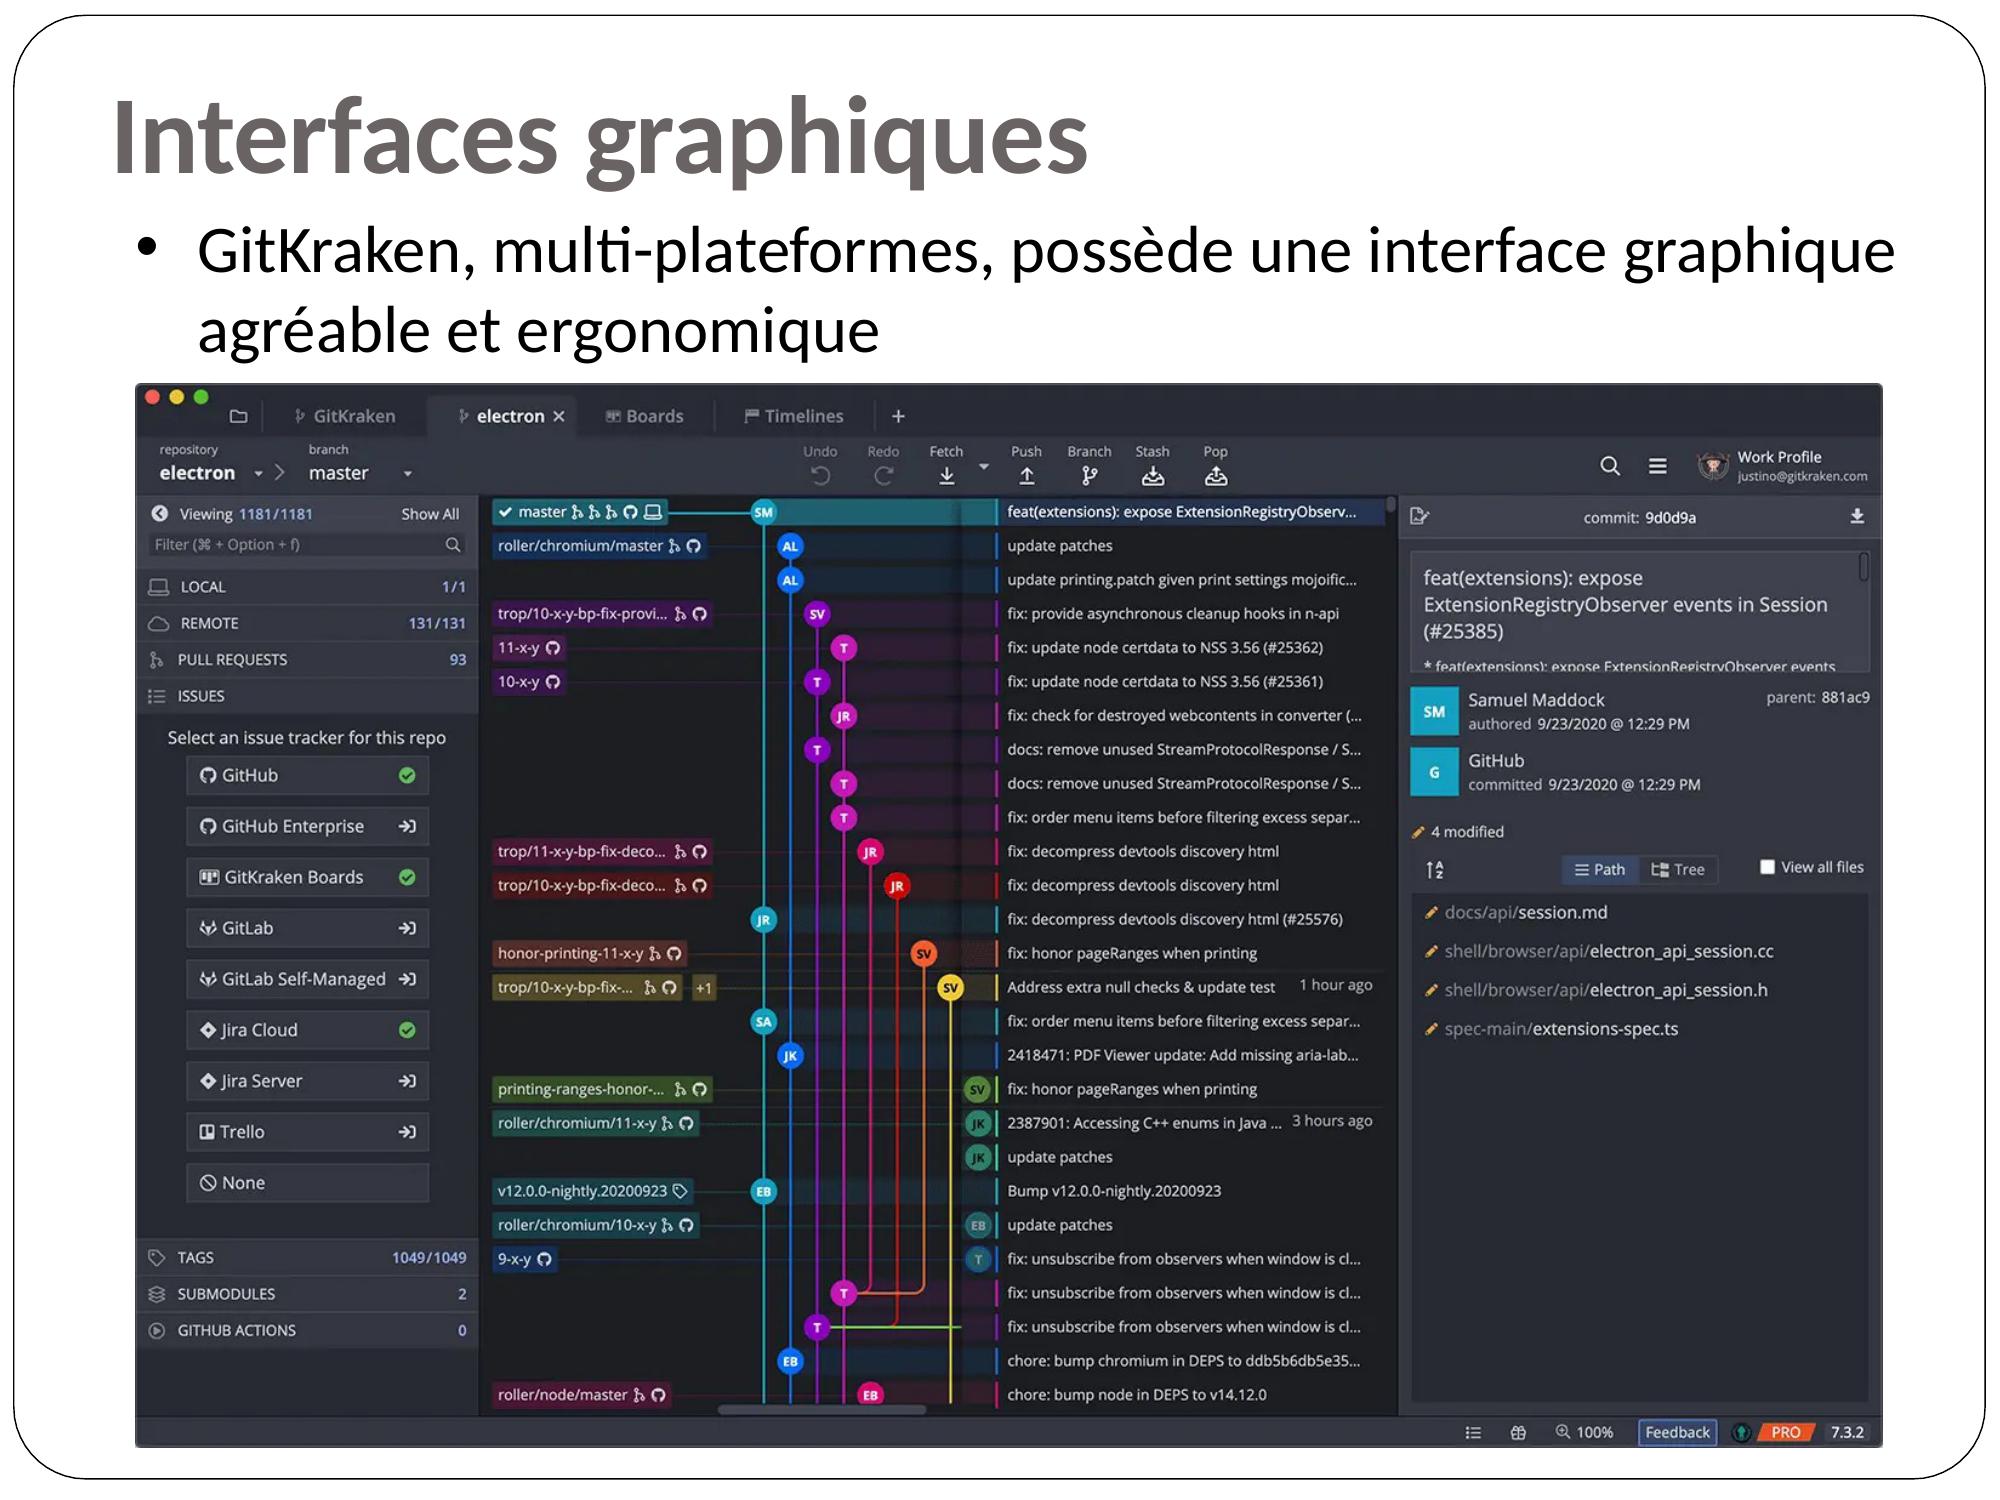Sign in to Trello arrow icon
The height and width of the screenshot is (1500, 2000).
[x=407, y=1132]
